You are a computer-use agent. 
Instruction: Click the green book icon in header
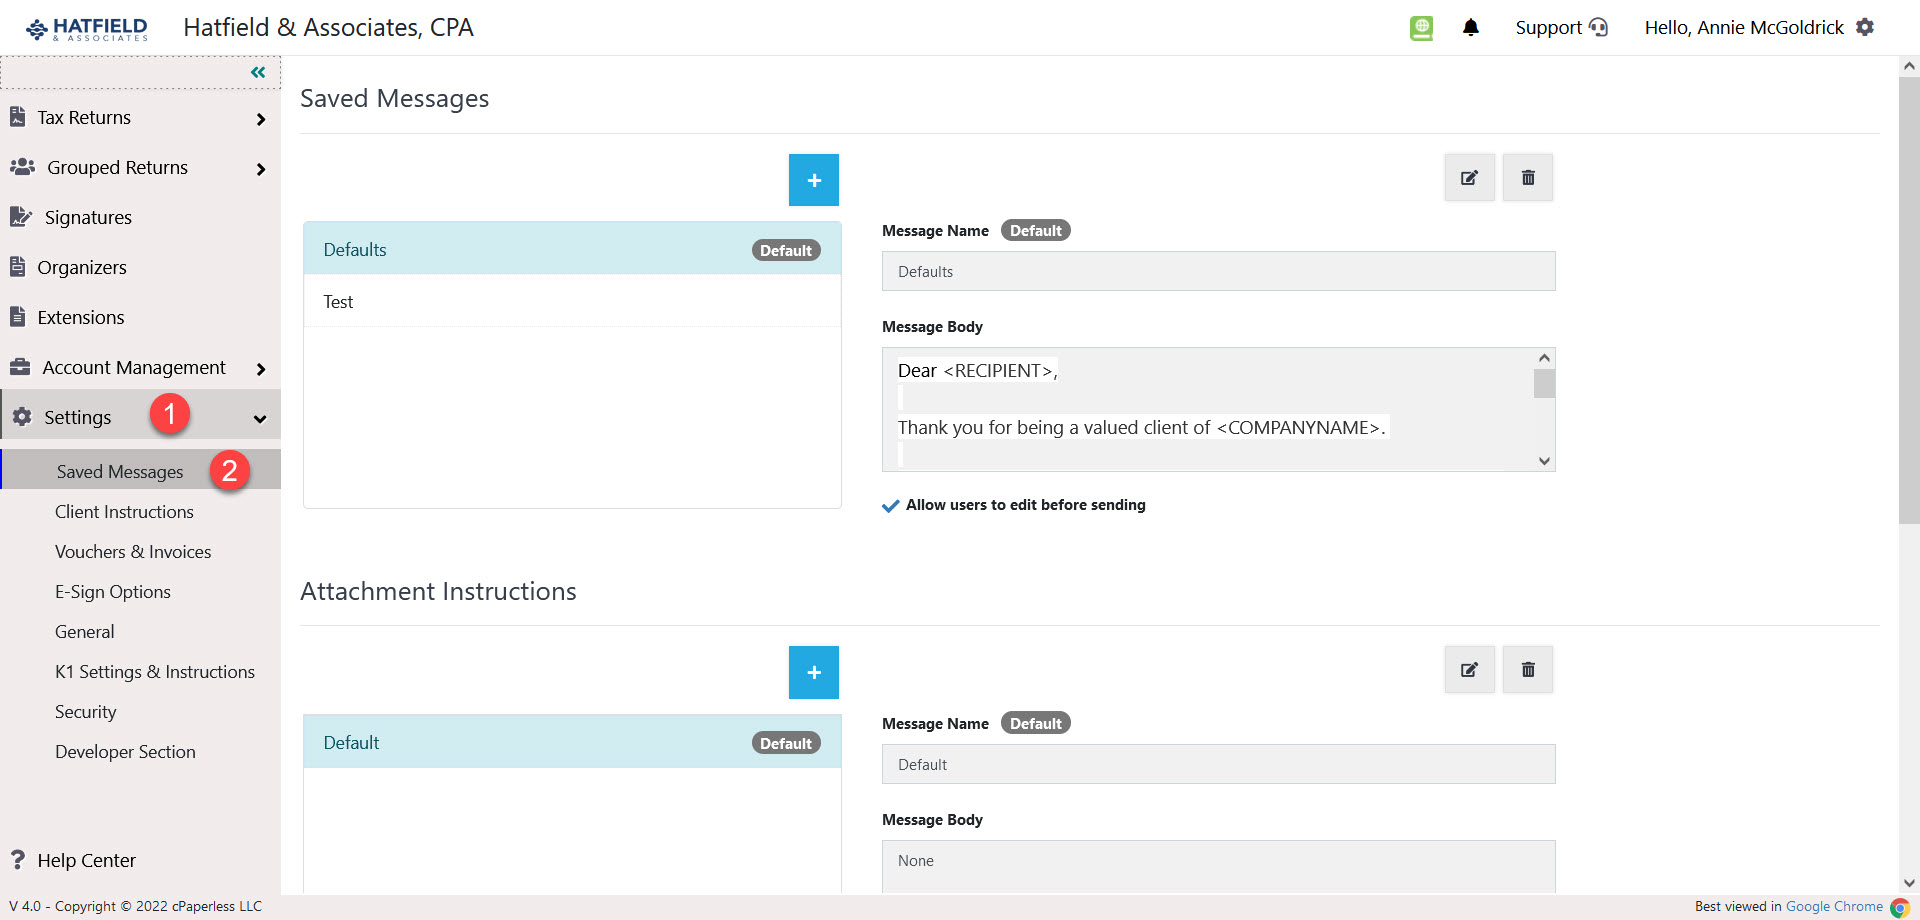point(1421,28)
